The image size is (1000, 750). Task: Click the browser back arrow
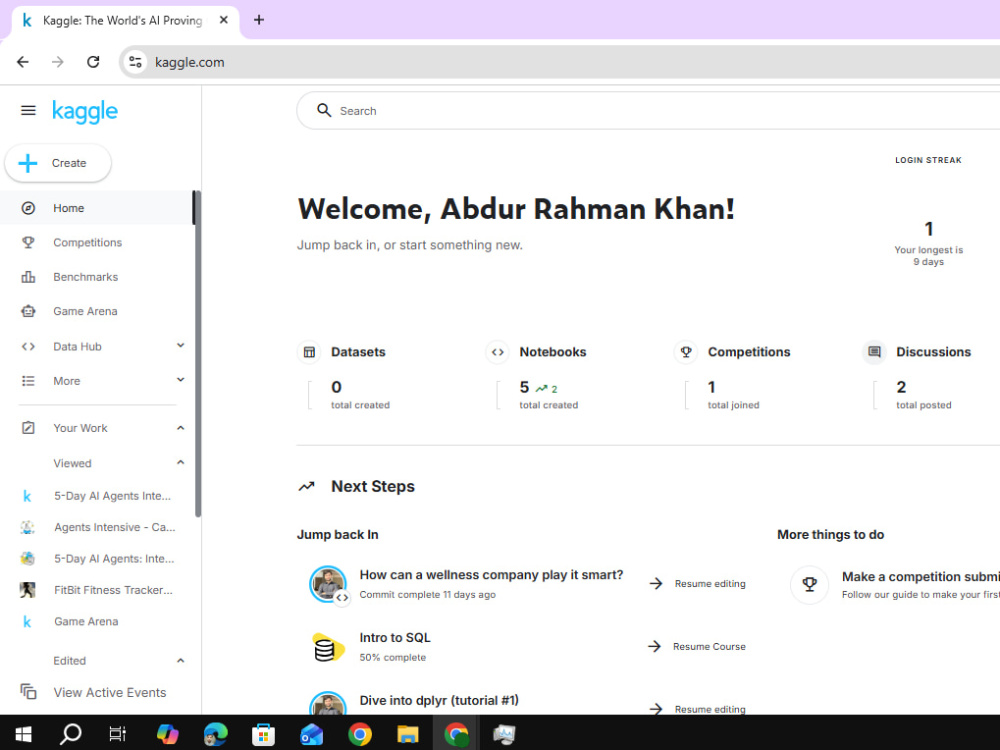point(23,62)
